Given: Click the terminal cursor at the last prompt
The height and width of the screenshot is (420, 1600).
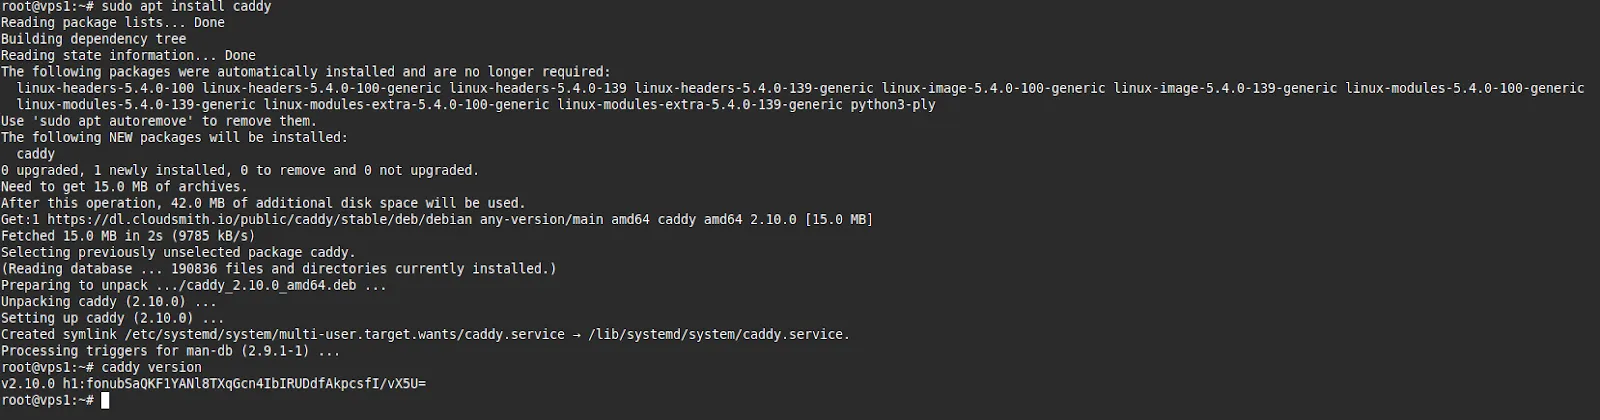Looking at the screenshot, I should 105,401.
